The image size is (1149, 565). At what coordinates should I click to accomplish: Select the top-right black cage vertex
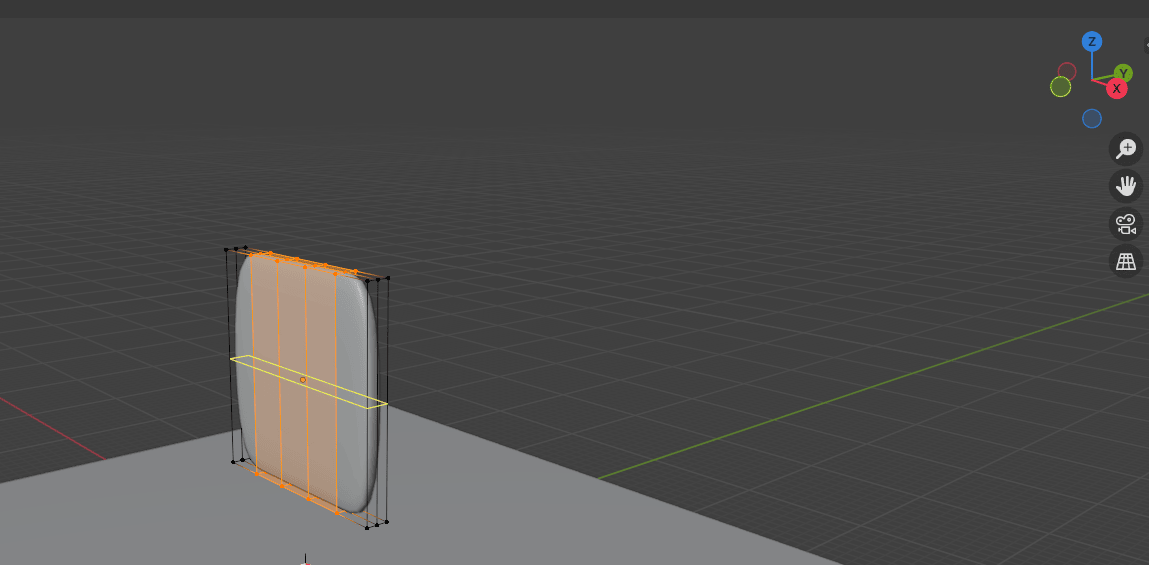point(388,278)
